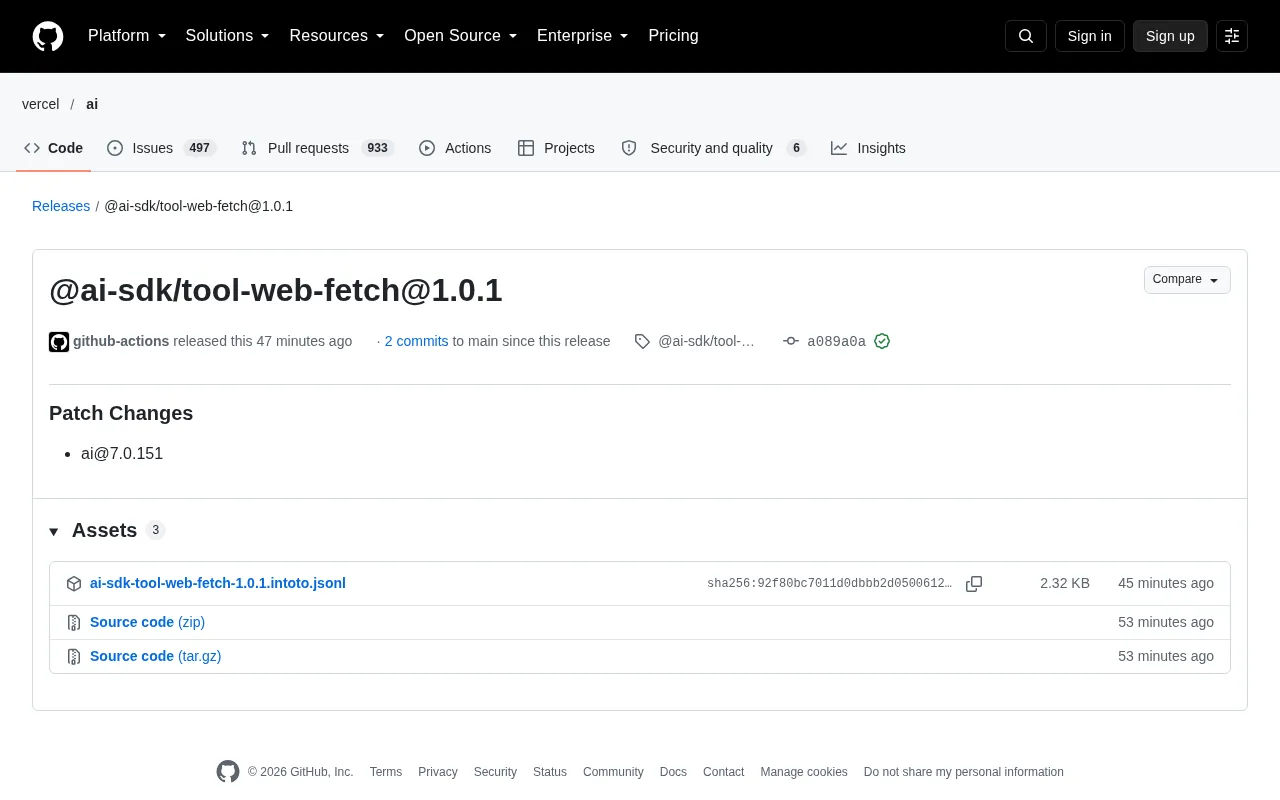
Task: Open the github-actions author link
Action: pos(121,341)
